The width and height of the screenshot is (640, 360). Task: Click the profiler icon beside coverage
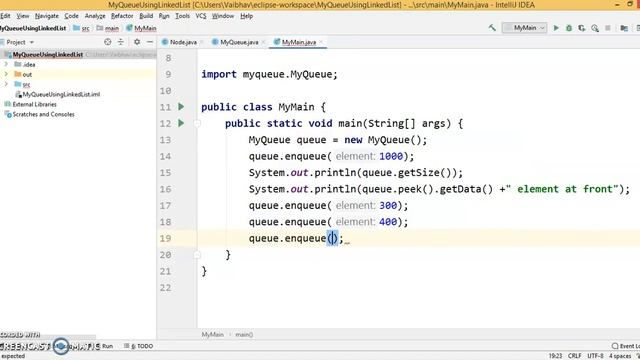[x=595, y=28]
